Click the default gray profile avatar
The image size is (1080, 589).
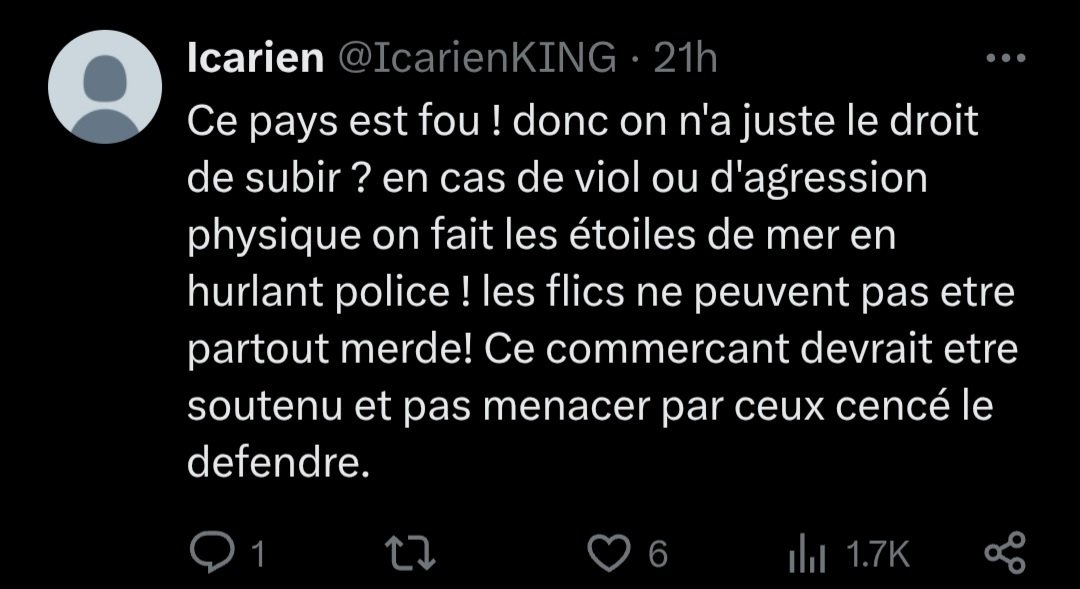click(105, 87)
